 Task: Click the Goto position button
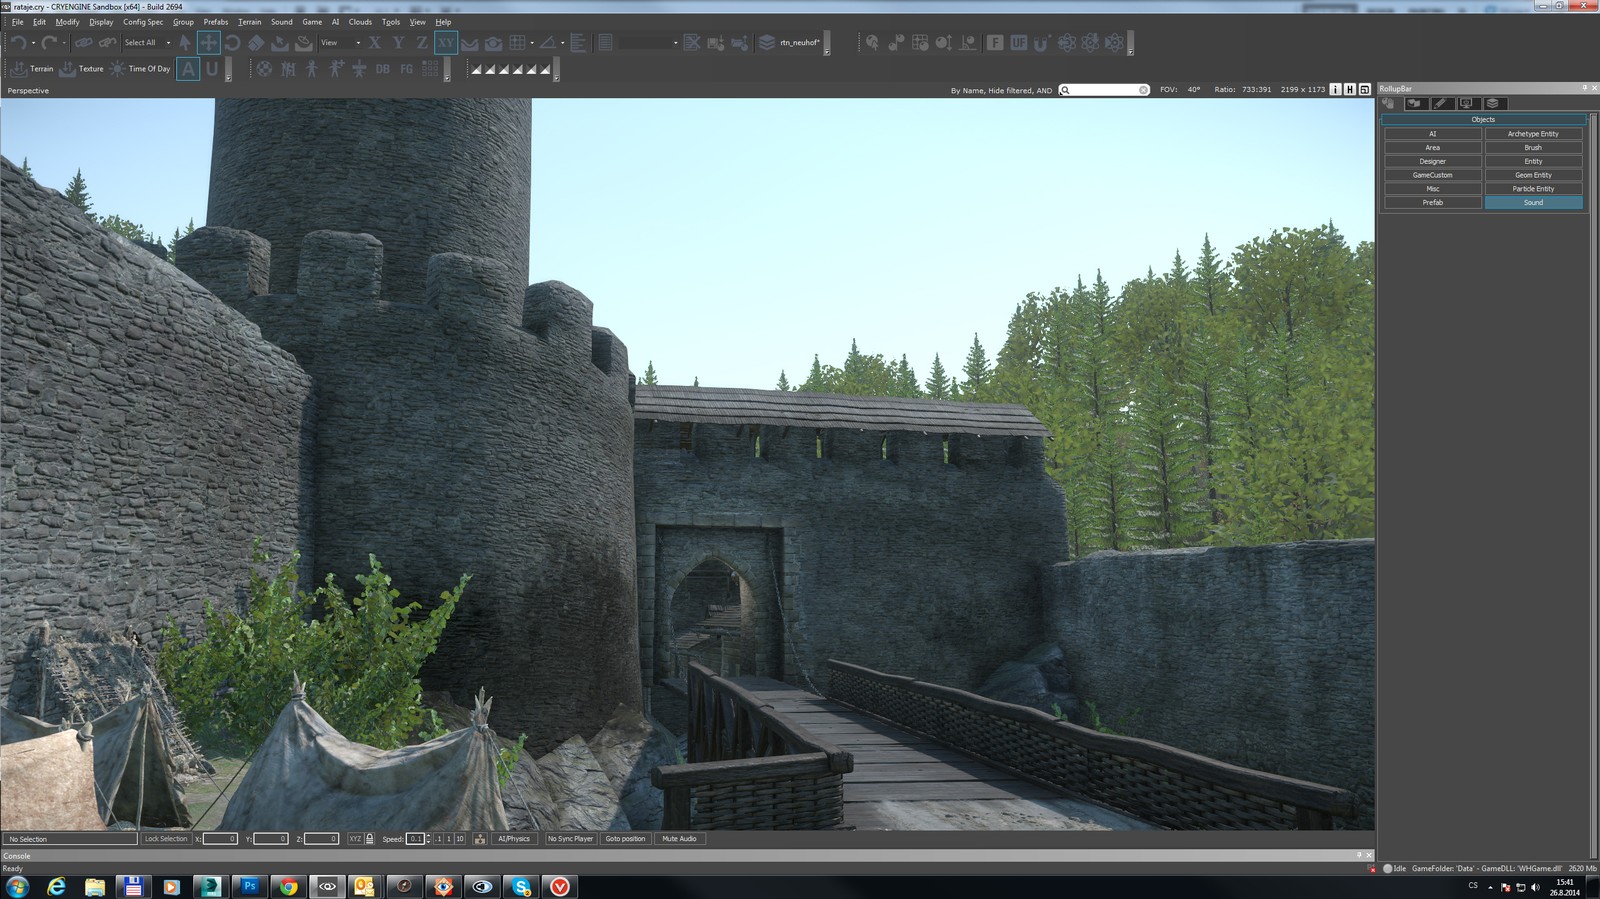point(625,839)
